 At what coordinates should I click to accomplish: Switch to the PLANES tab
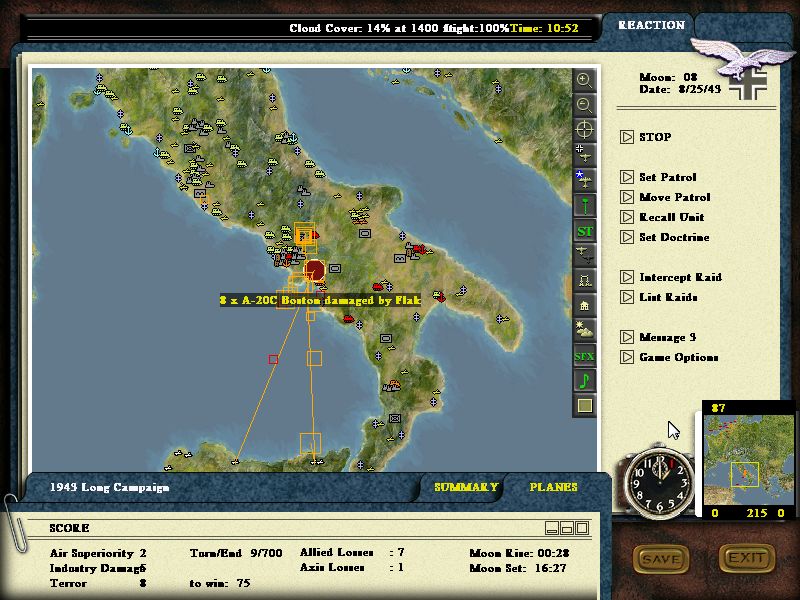coord(554,487)
